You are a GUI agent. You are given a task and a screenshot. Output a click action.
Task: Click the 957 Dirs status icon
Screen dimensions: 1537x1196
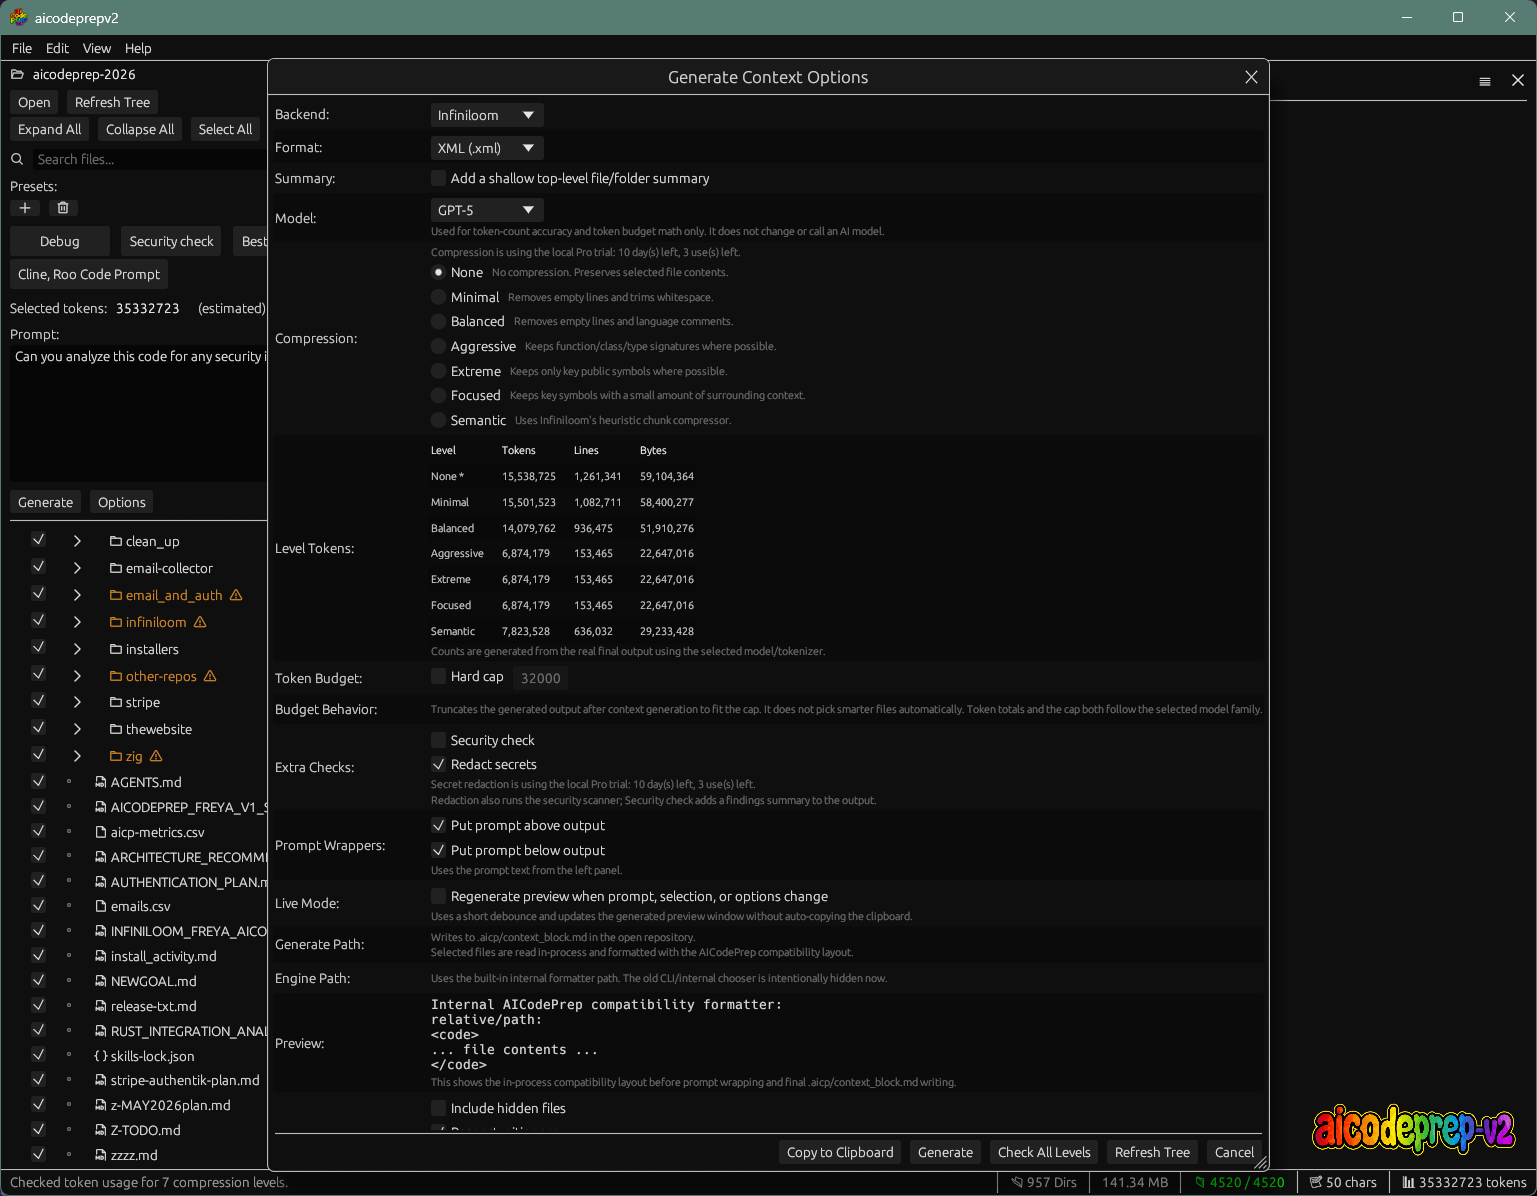click(1017, 1182)
